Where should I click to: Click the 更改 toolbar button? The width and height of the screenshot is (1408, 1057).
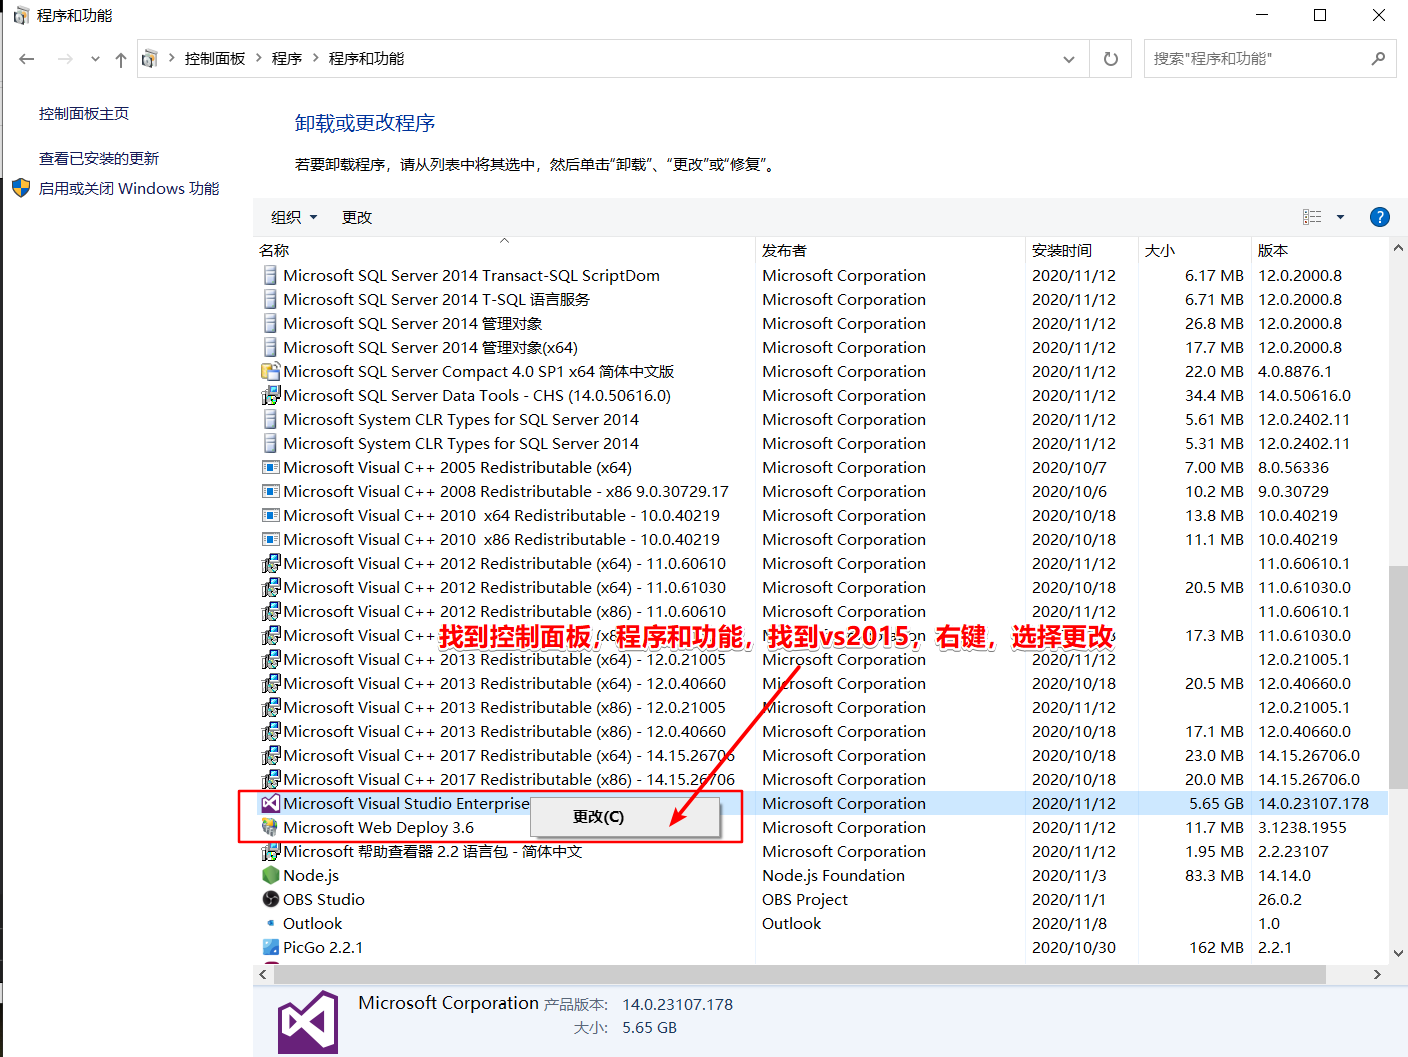point(357,217)
